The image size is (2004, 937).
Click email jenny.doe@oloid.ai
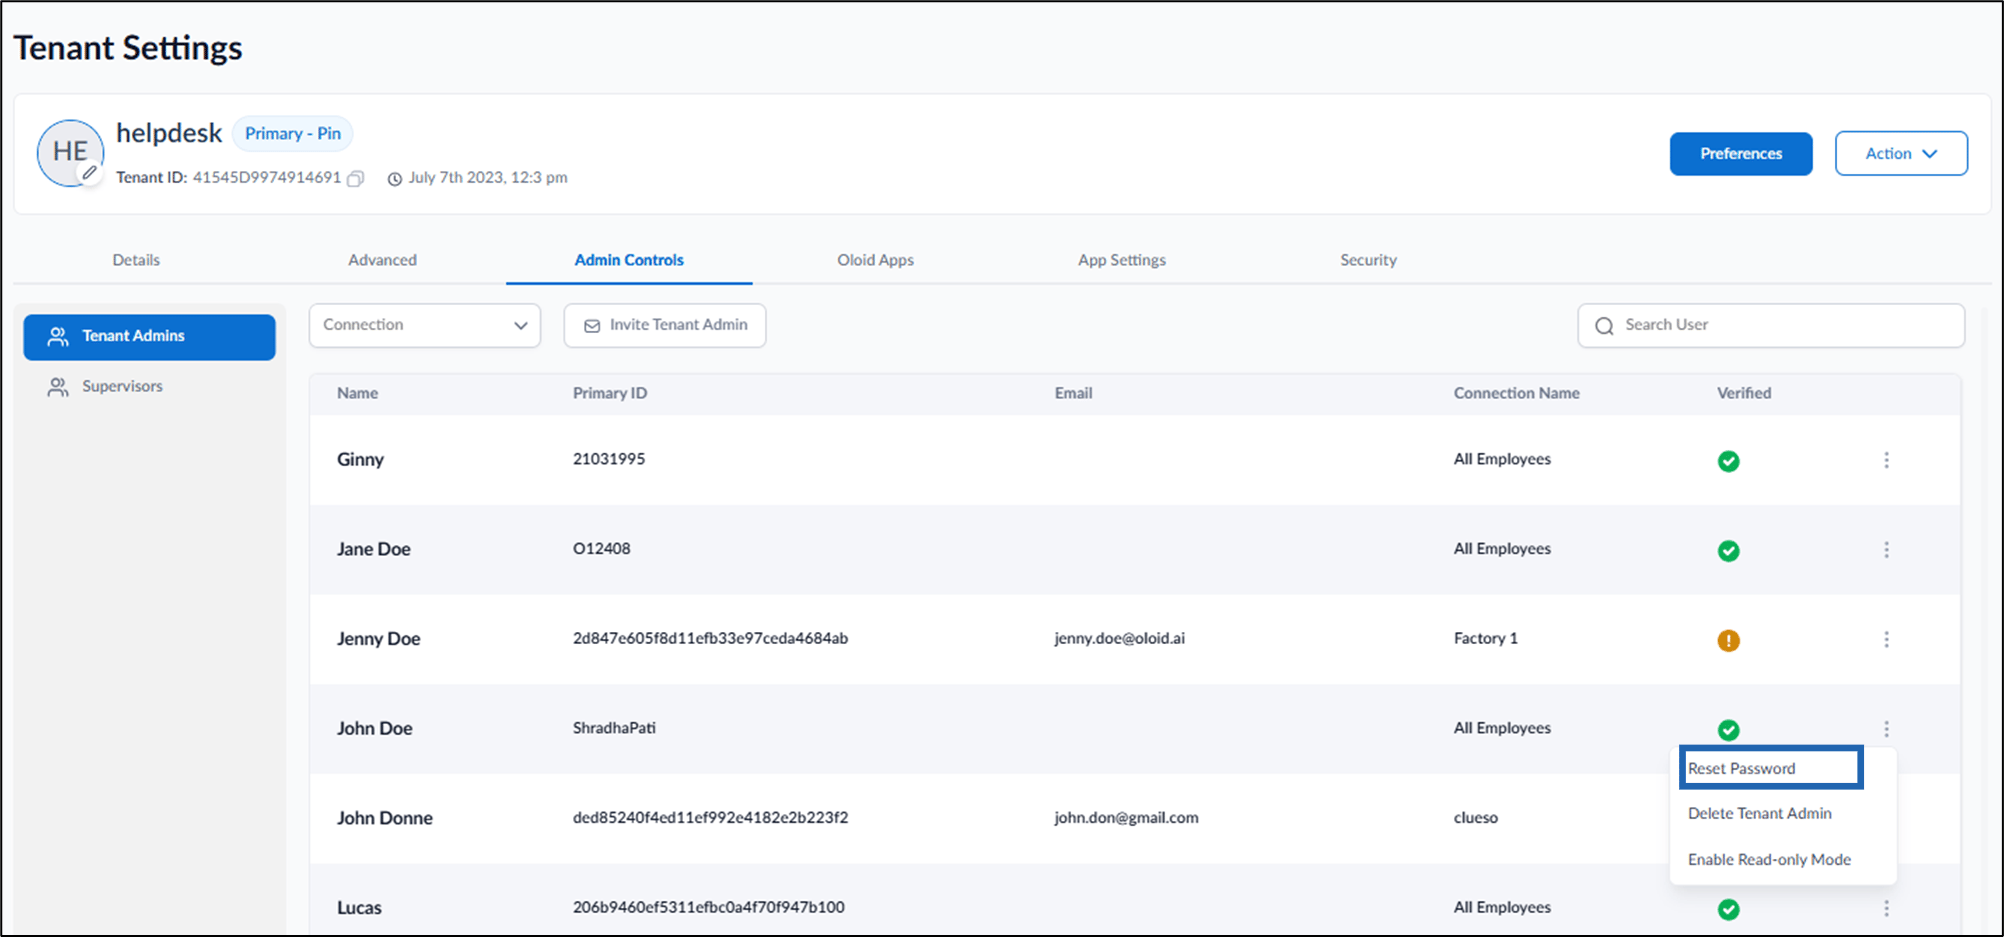click(1119, 638)
